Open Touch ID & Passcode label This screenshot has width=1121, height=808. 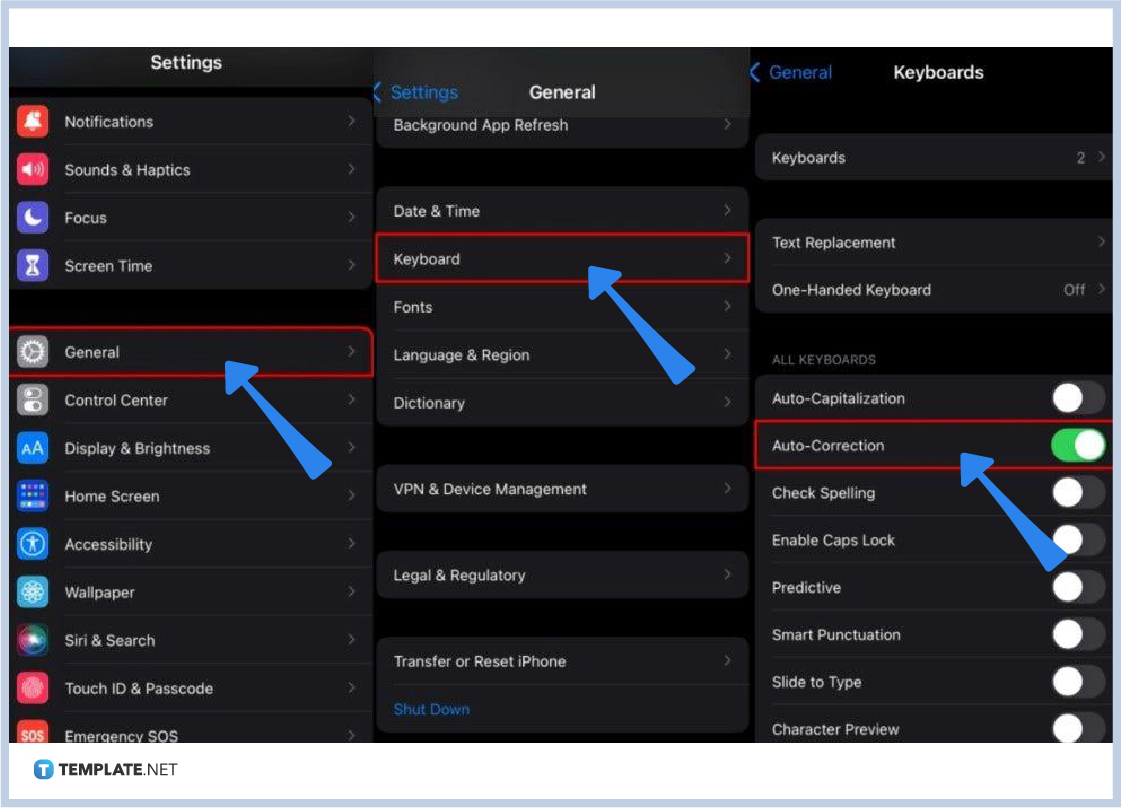click(139, 689)
